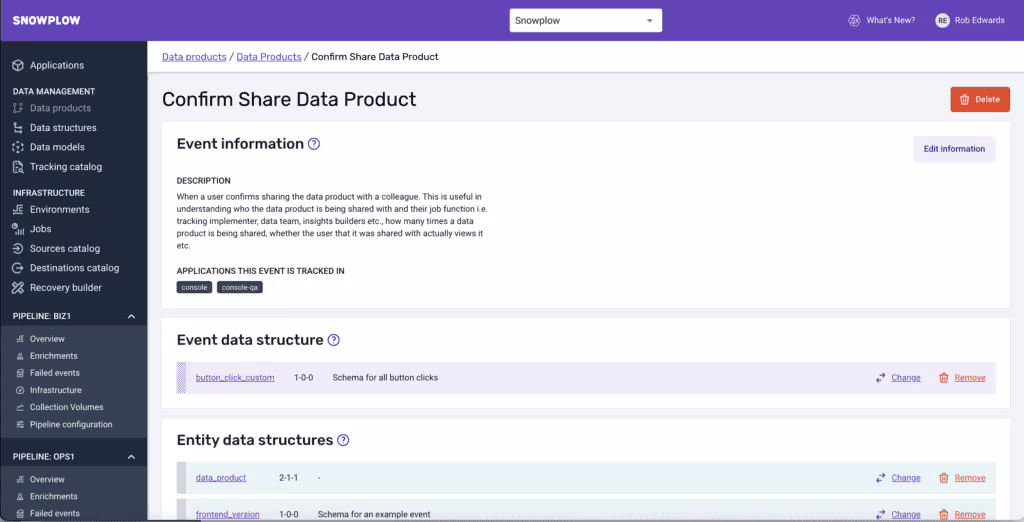The image size is (1024, 522).
Task: Click the first Data products breadcrumb link
Action: pos(194,57)
